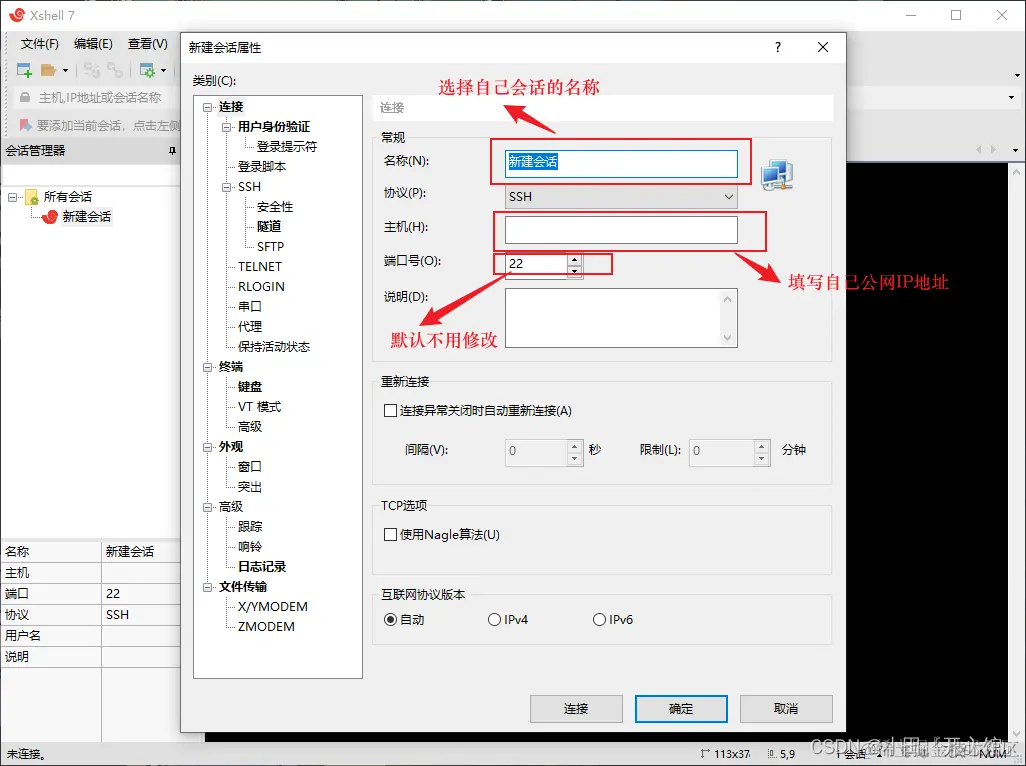Enable 连接异常关闭时自动重新连接 checkbox
Viewport: 1026px width, 766px height.
pos(388,411)
